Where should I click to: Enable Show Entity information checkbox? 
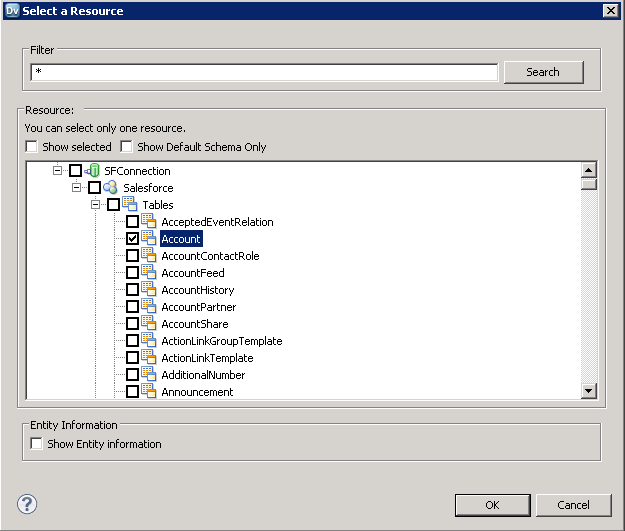tap(37, 444)
